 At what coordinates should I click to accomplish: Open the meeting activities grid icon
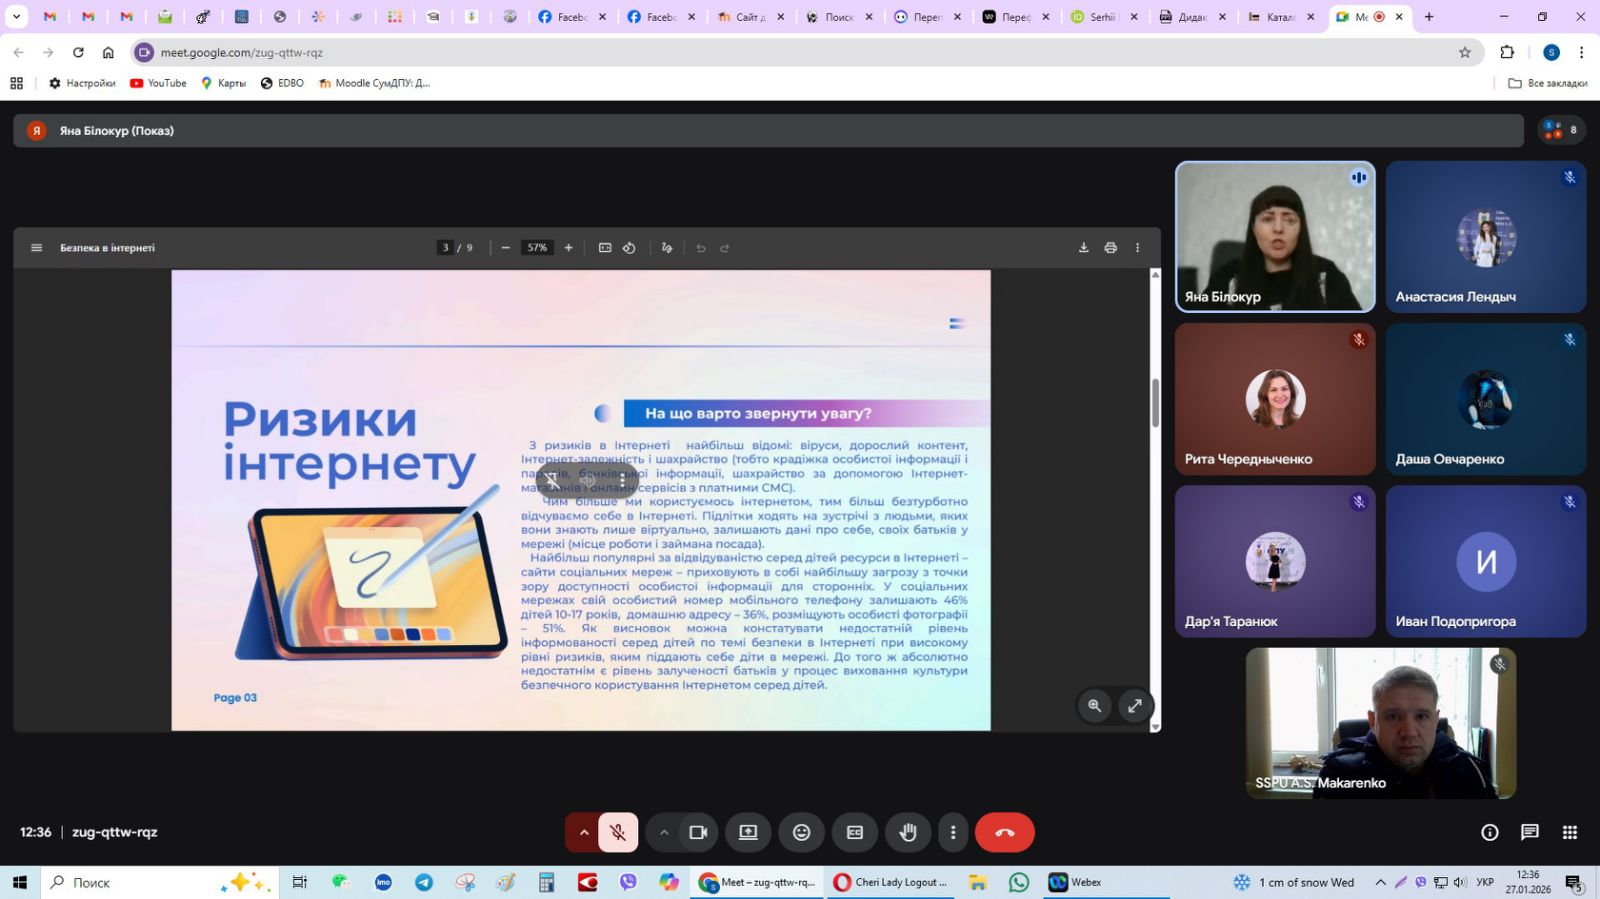(x=1569, y=832)
